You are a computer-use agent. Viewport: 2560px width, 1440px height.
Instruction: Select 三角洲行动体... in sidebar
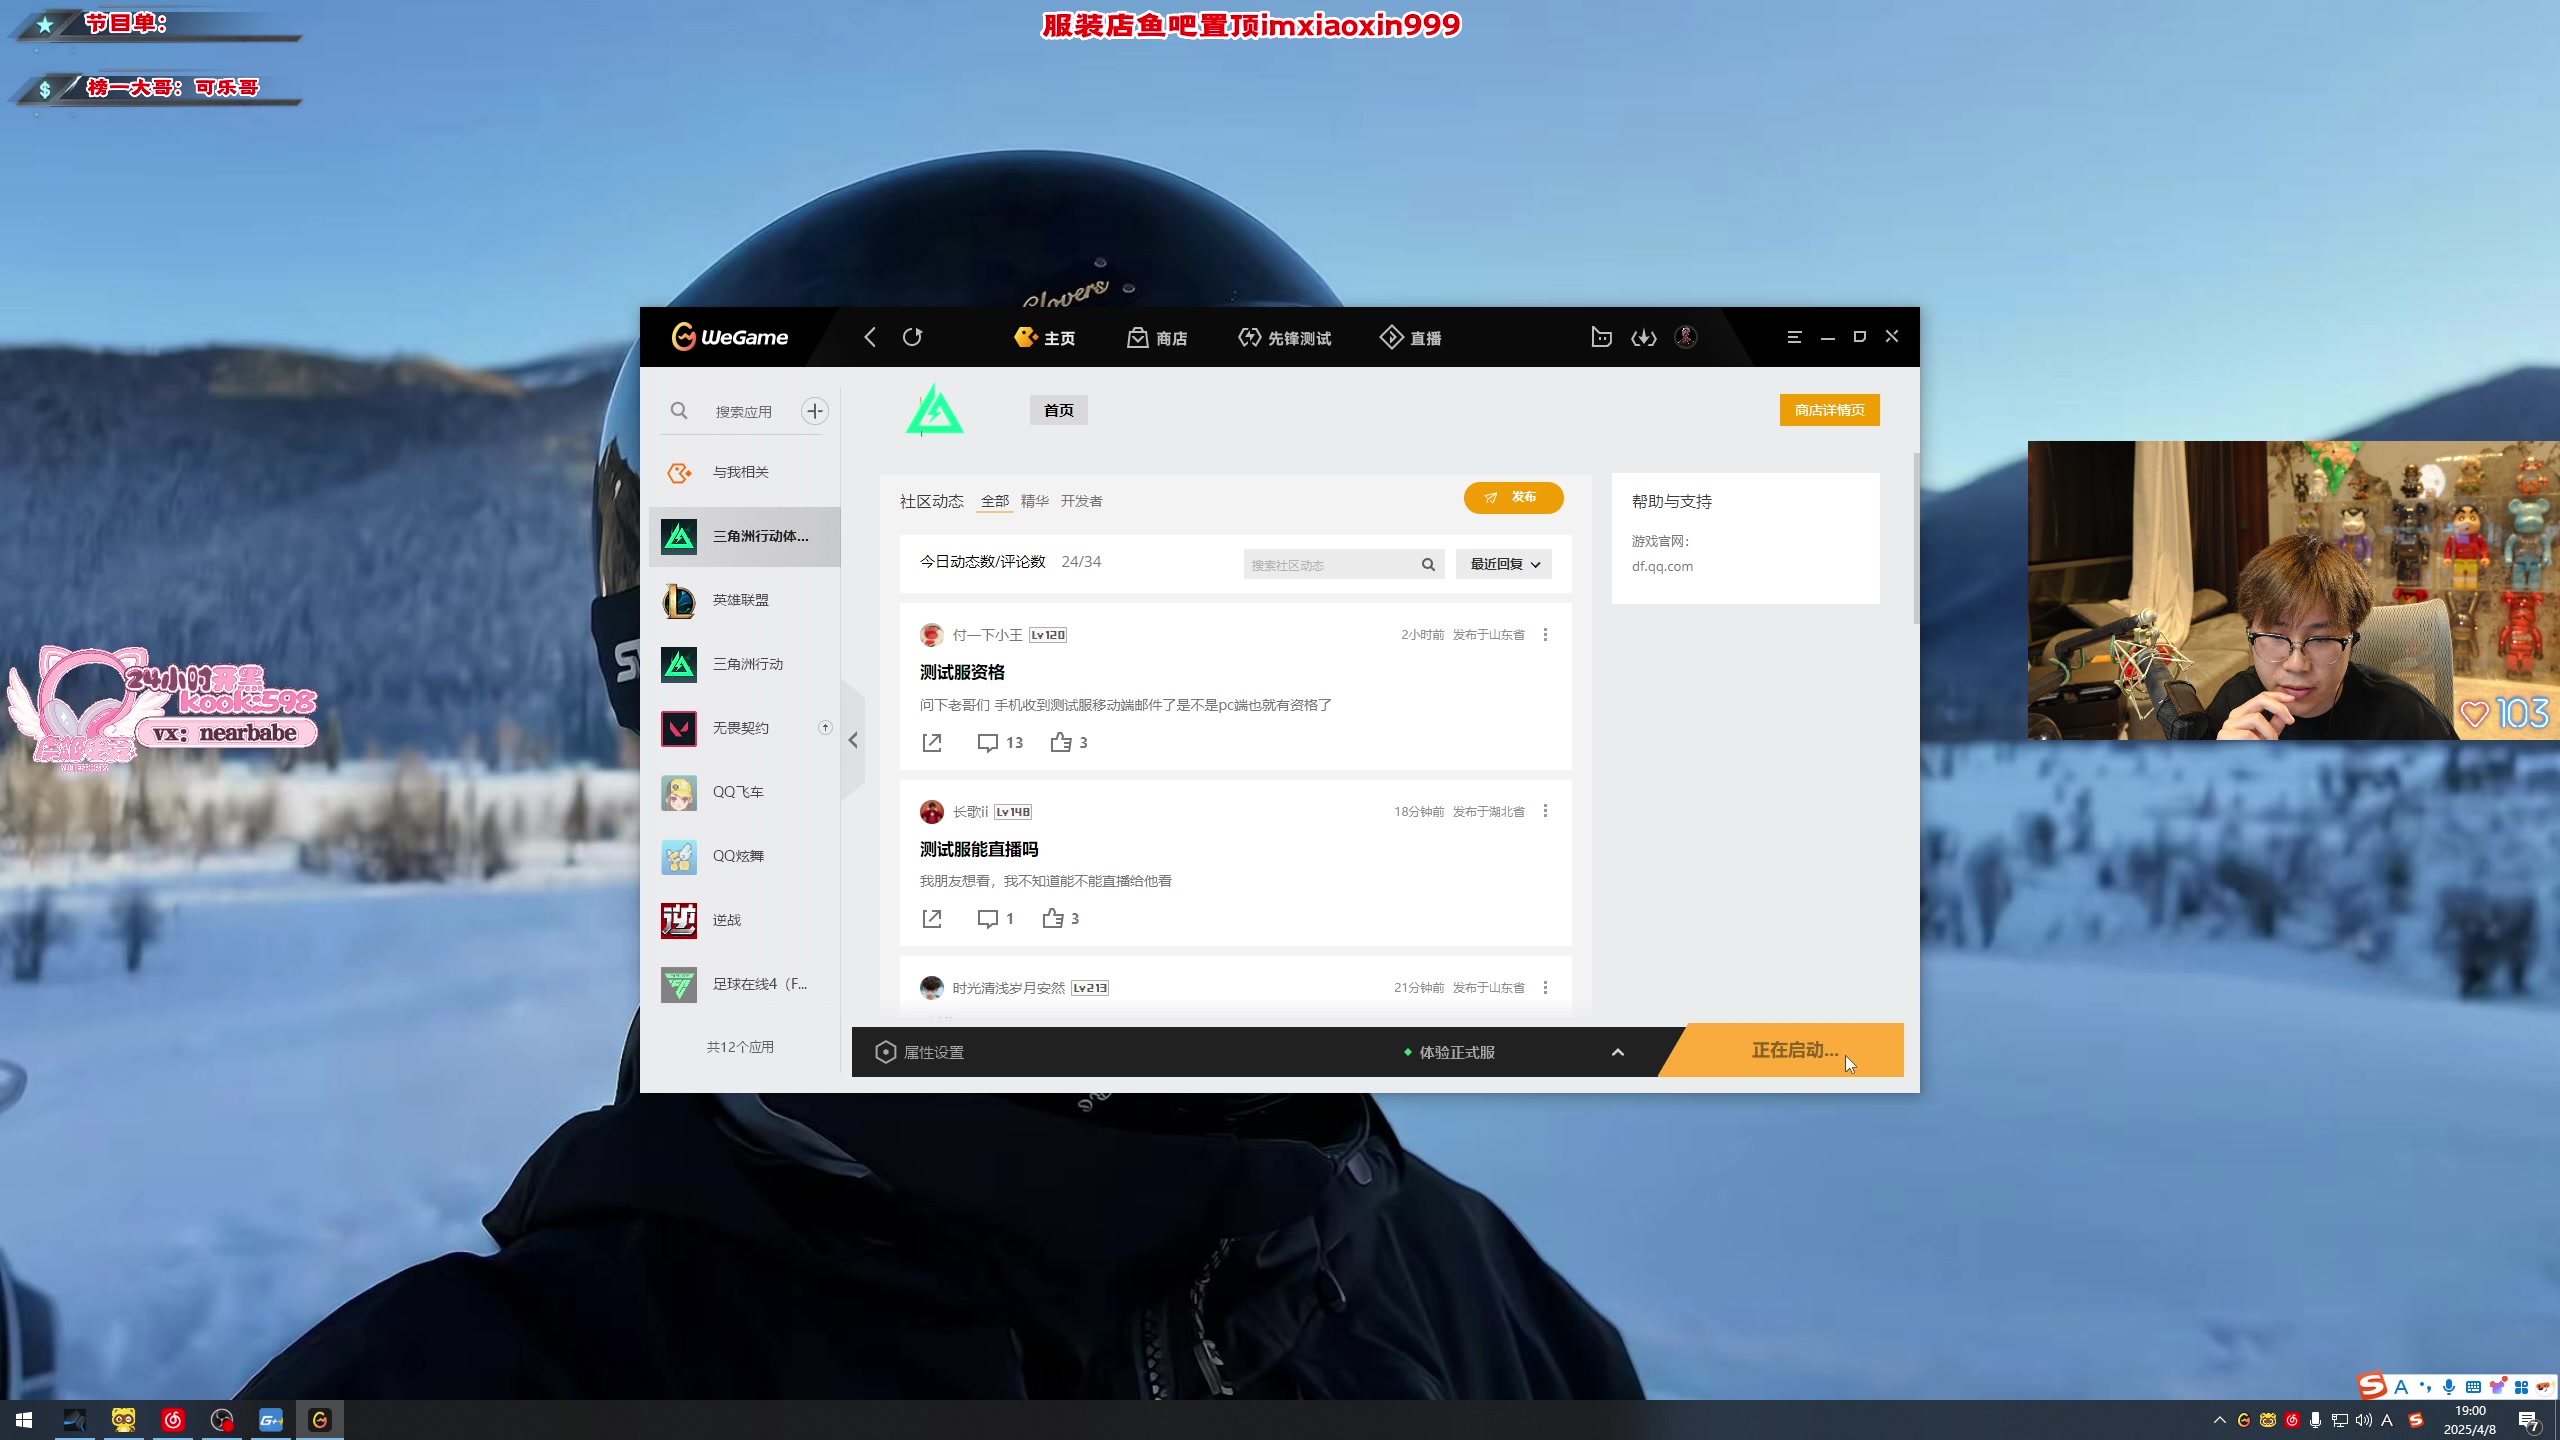pos(744,536)
